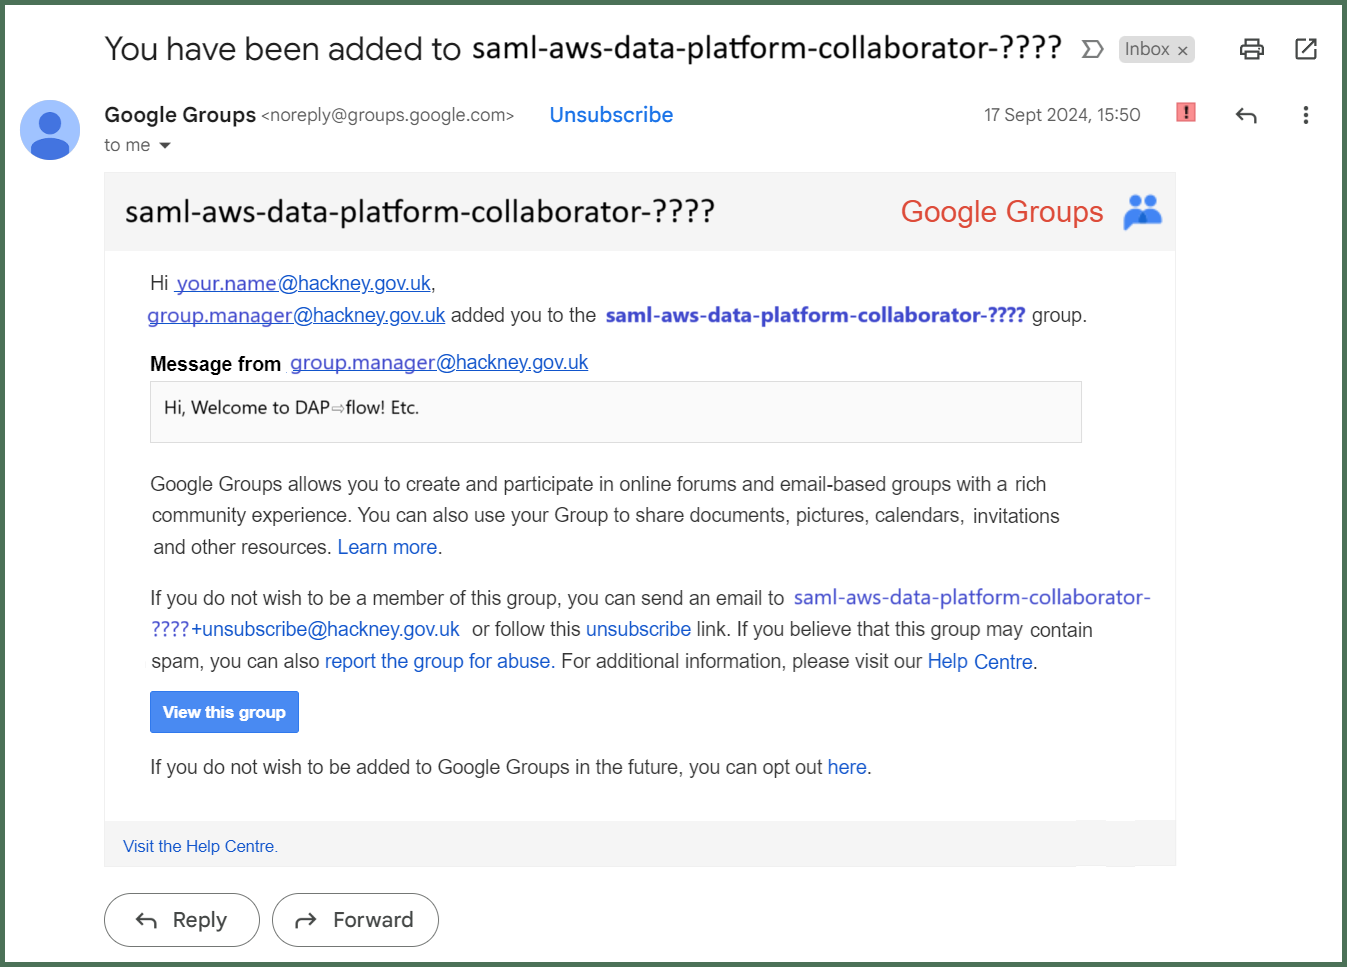The width and height of the screenshot is (1347, 967).
Task: Open the bold saml-aws-data-platform-collaborator group link
Action: tap(815, 315)
